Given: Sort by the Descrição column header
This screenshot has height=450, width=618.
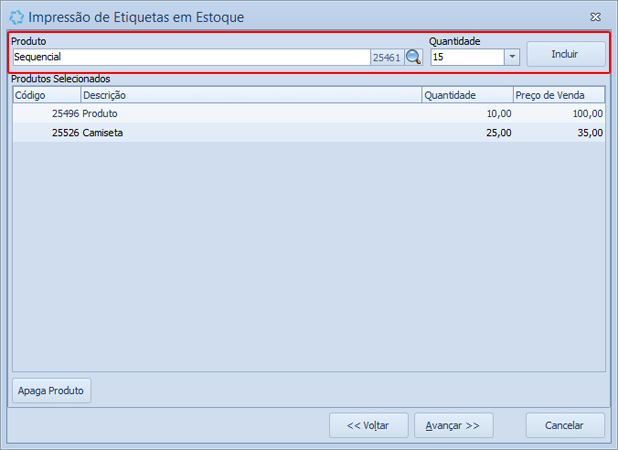Looking at the screenshot, I should (251, 95).
